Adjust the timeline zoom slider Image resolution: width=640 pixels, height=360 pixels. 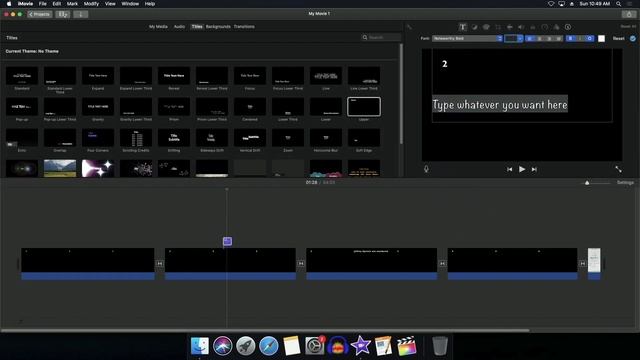587,182
